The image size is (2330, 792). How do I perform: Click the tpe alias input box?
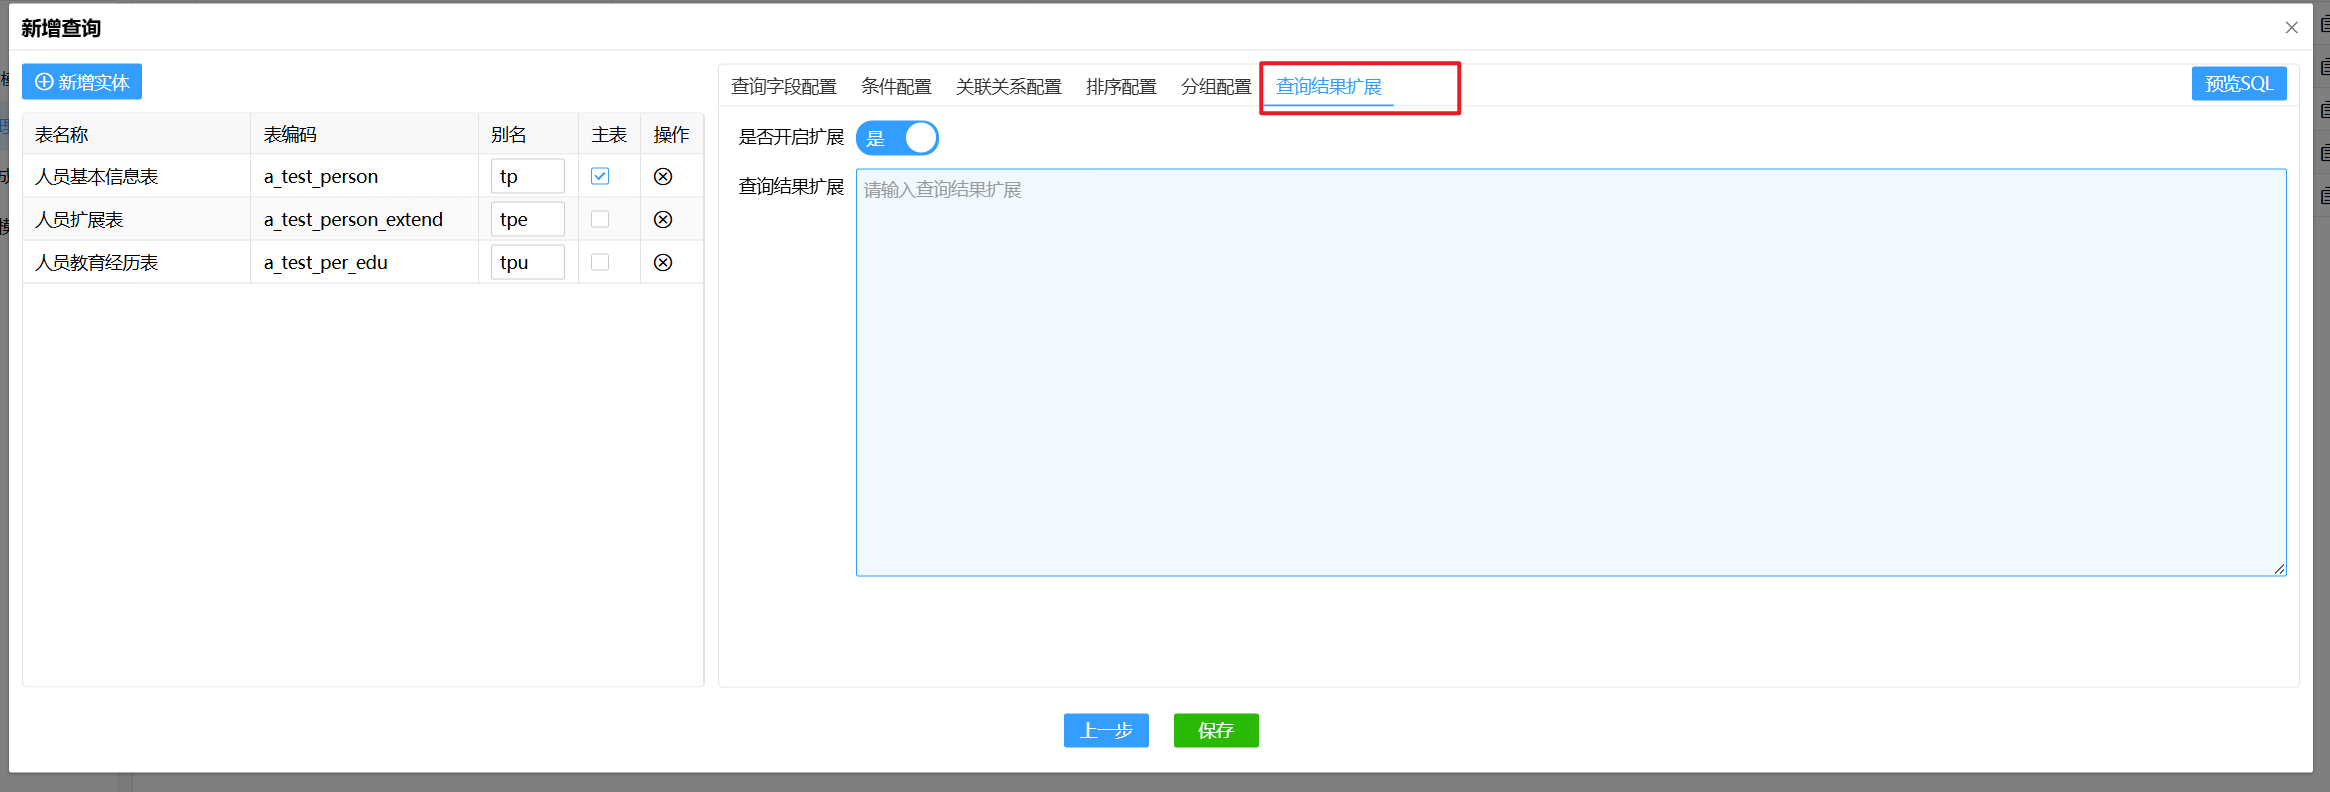pyautogui.click(x=527, y=220)
